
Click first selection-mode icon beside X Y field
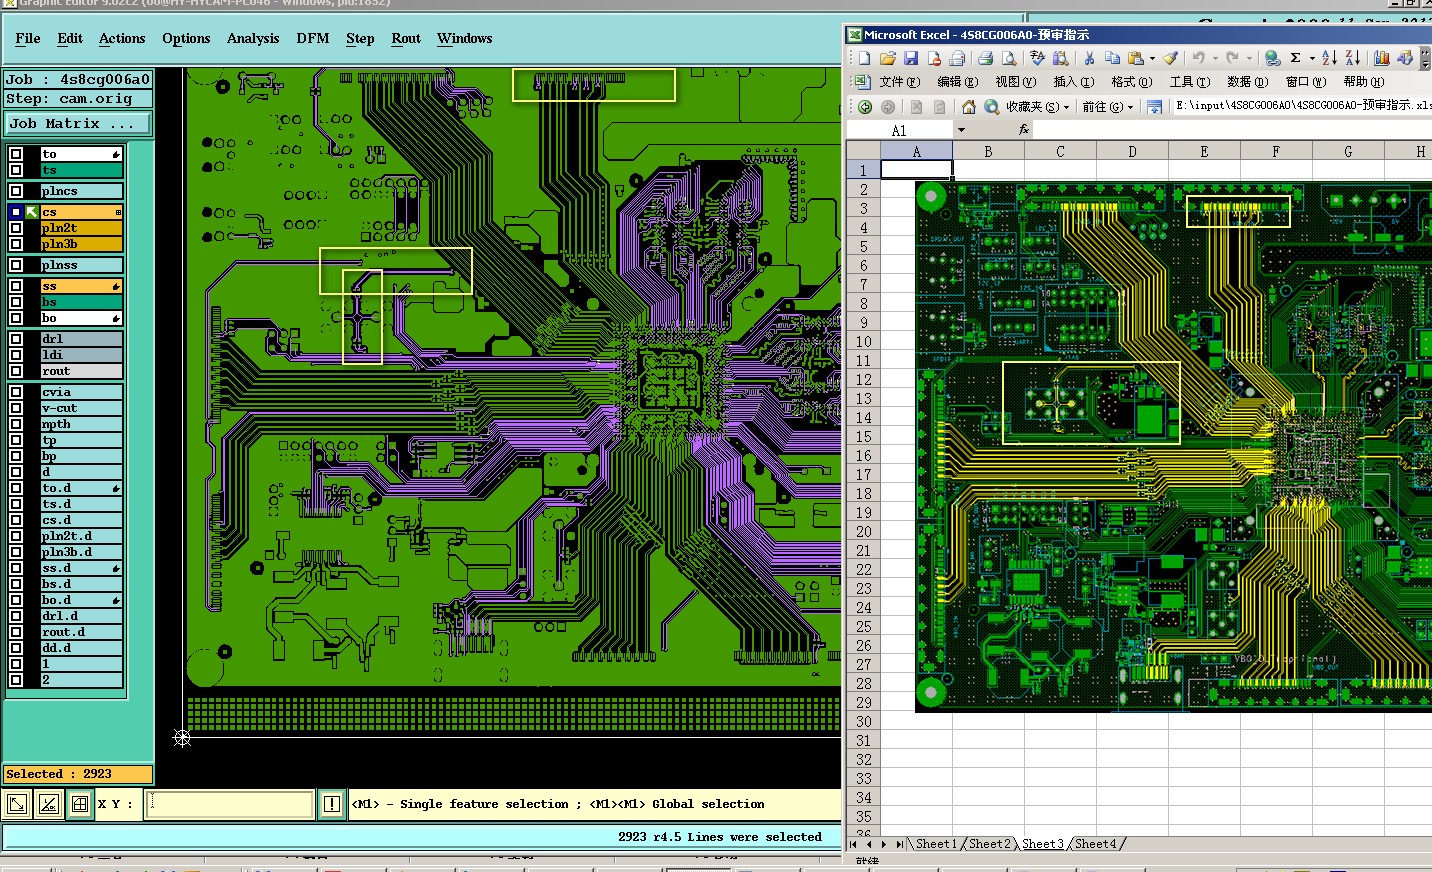click(17, 804)
